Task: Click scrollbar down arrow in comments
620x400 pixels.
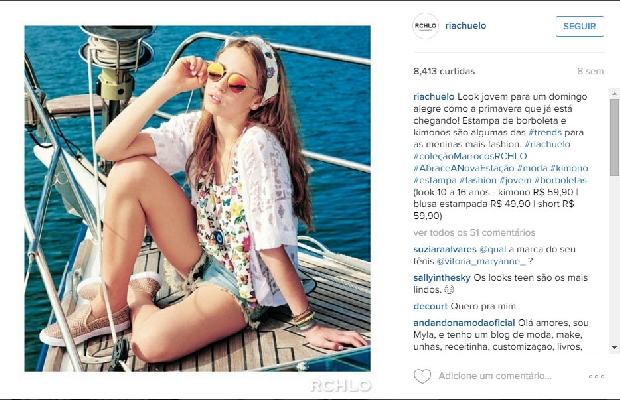Action: pos(614,347)
